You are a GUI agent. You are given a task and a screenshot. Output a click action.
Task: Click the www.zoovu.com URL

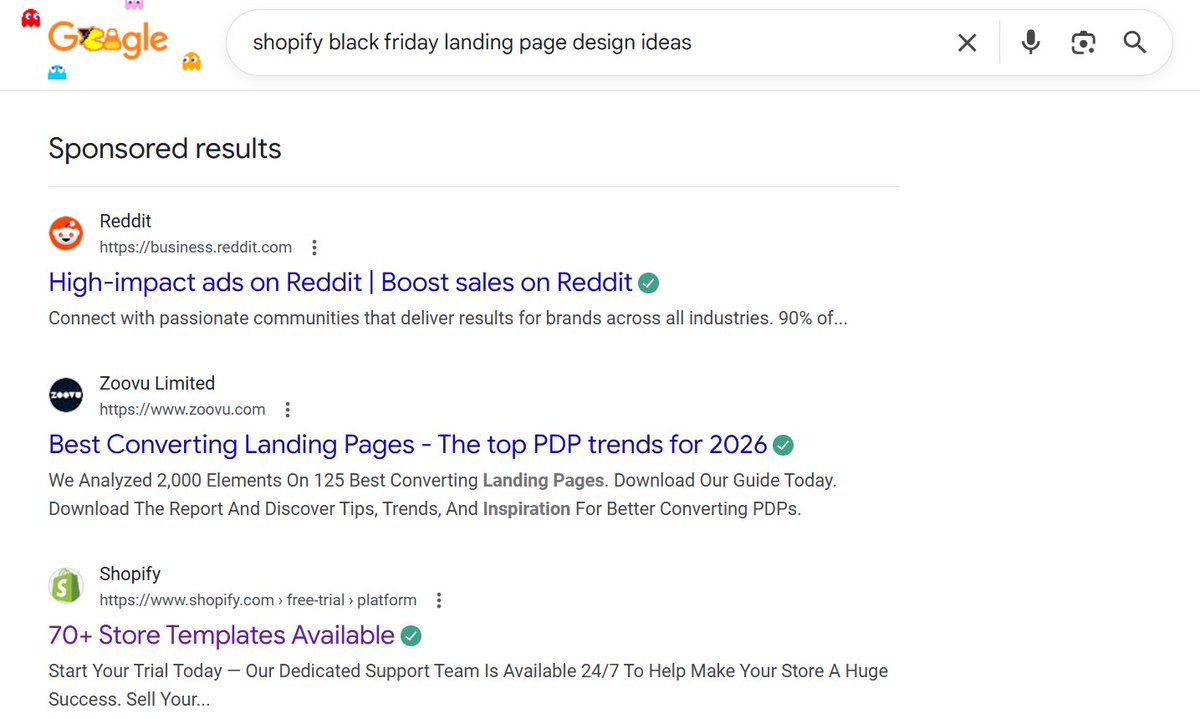[x=182, y=409]
